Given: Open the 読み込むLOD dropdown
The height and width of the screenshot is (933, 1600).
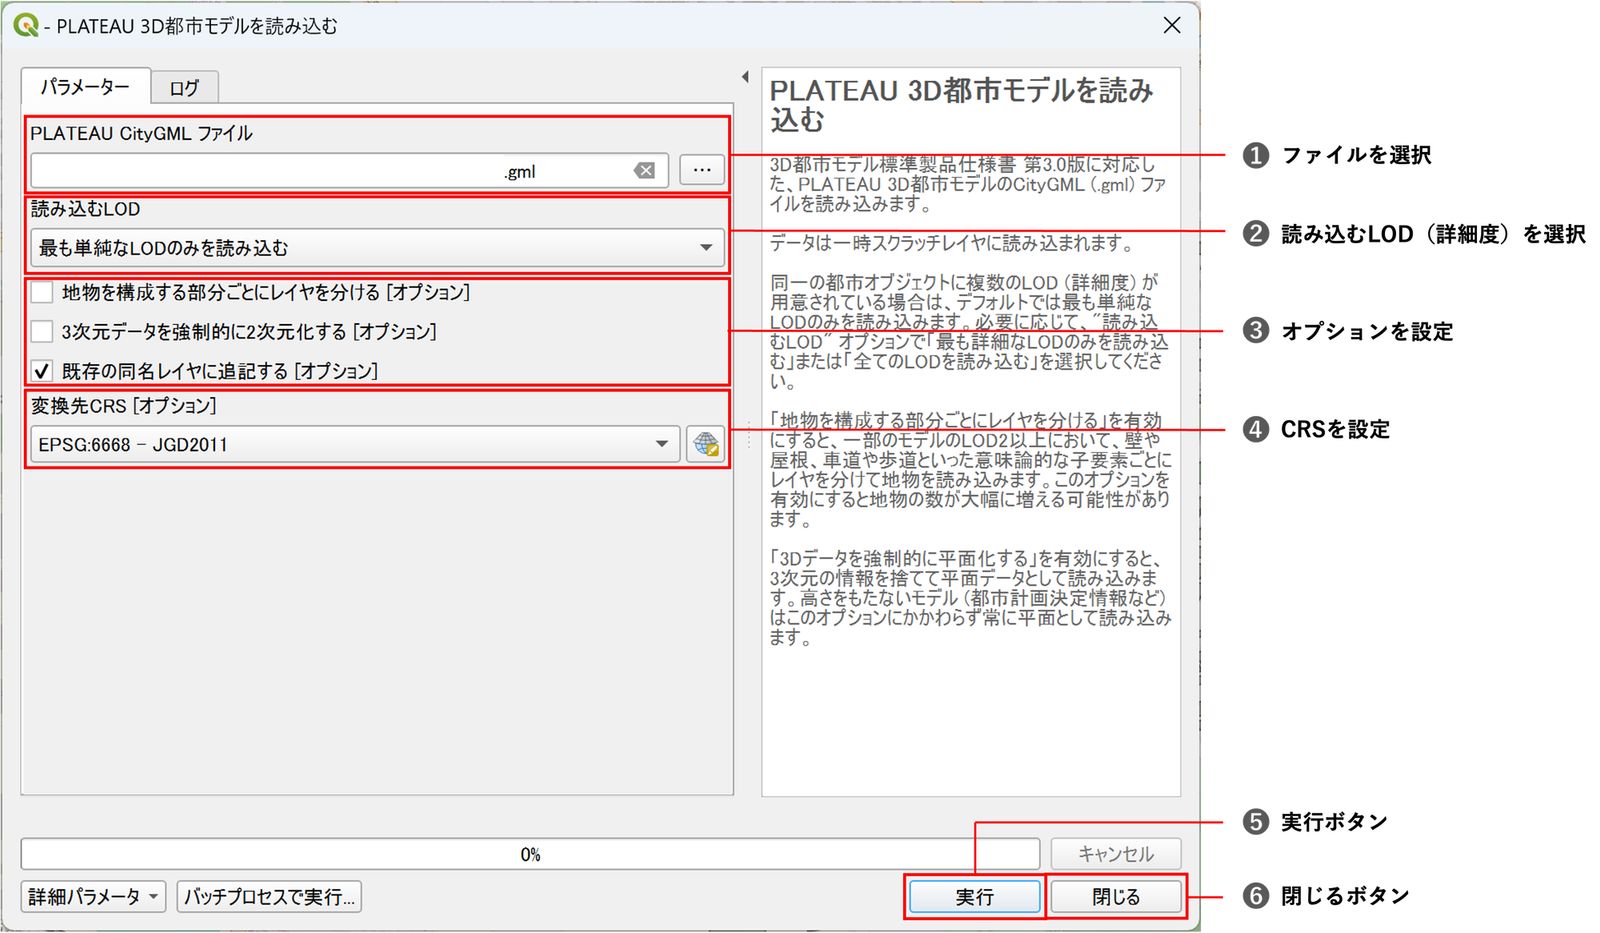Looking at the screenshot, I should pyautogui.click(x=377, y=248).
